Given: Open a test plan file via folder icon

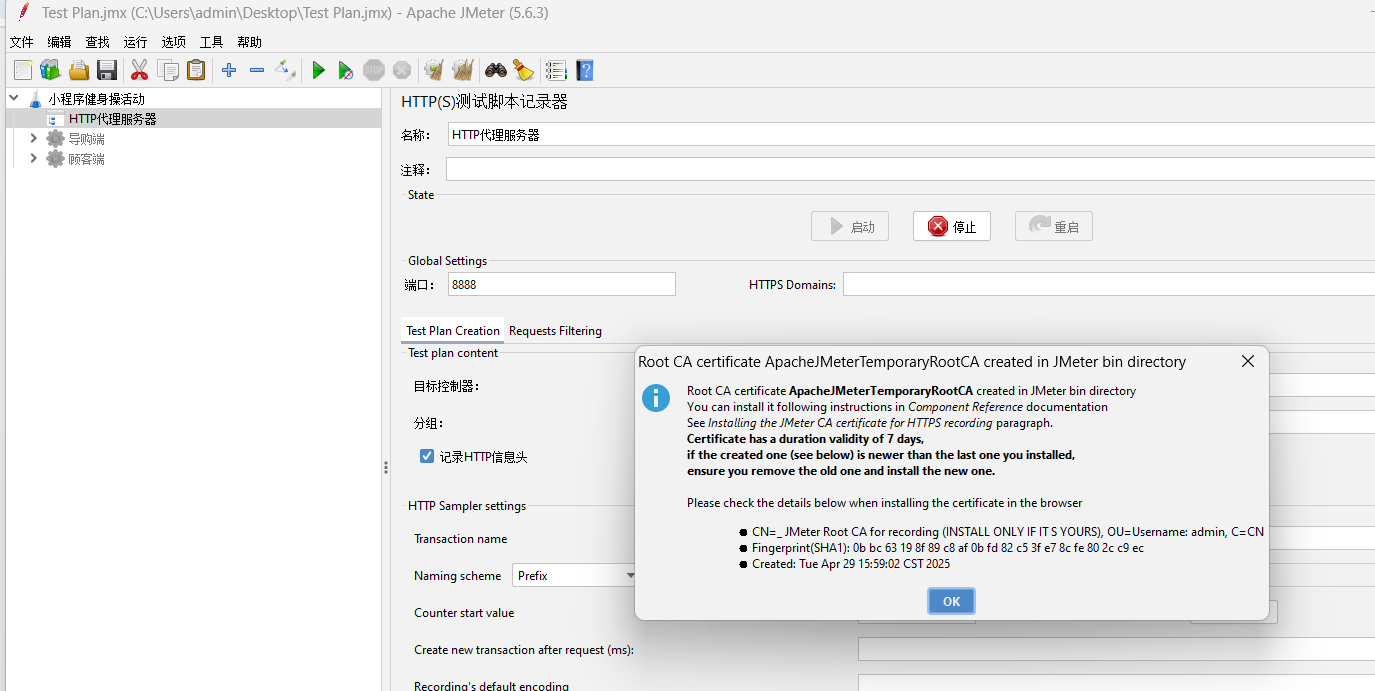Looking at the screenshot, I should pos(79,70).
